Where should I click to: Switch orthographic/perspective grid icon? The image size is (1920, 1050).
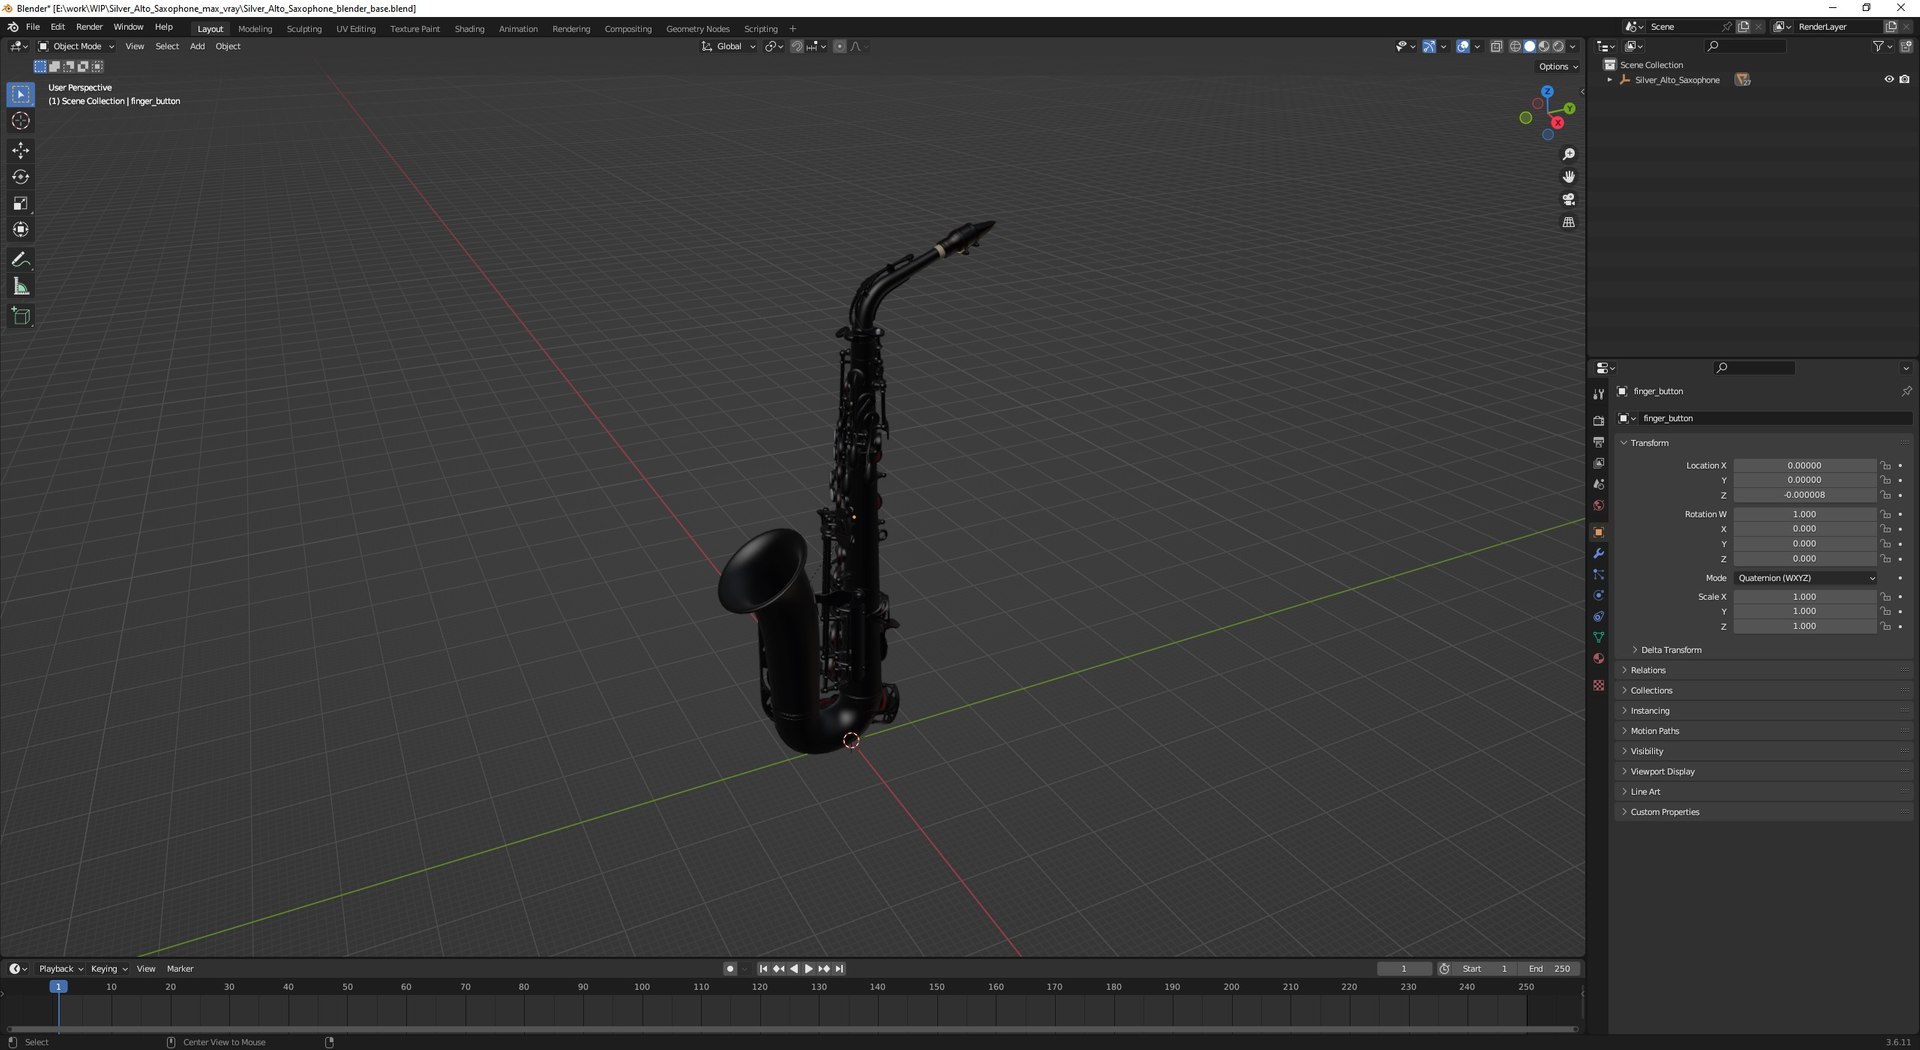coord(1568,222)
